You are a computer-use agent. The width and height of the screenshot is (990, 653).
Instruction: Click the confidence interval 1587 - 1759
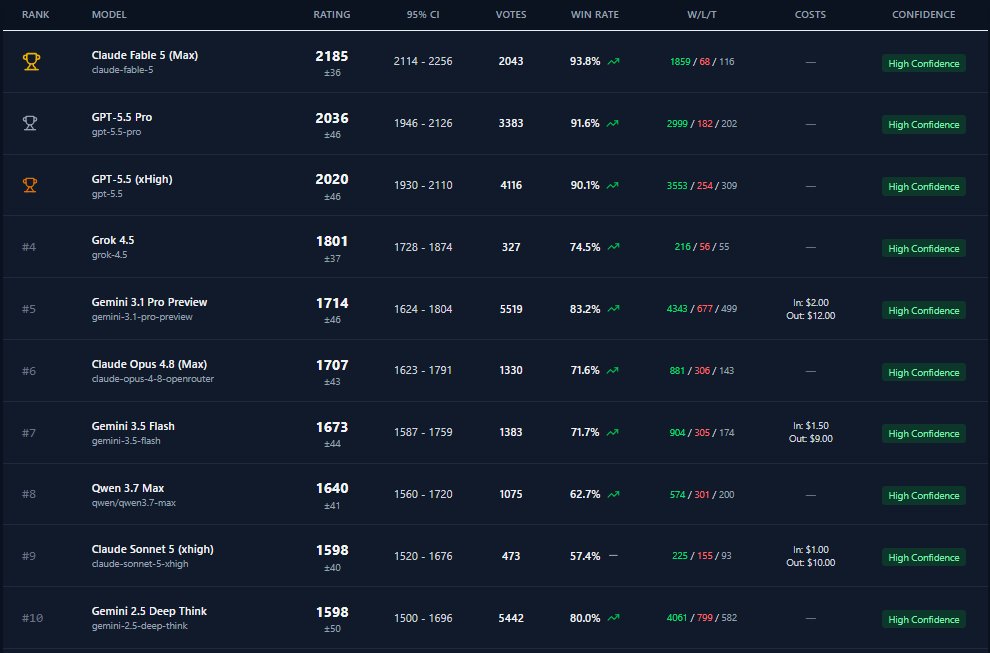pos(423,432)
